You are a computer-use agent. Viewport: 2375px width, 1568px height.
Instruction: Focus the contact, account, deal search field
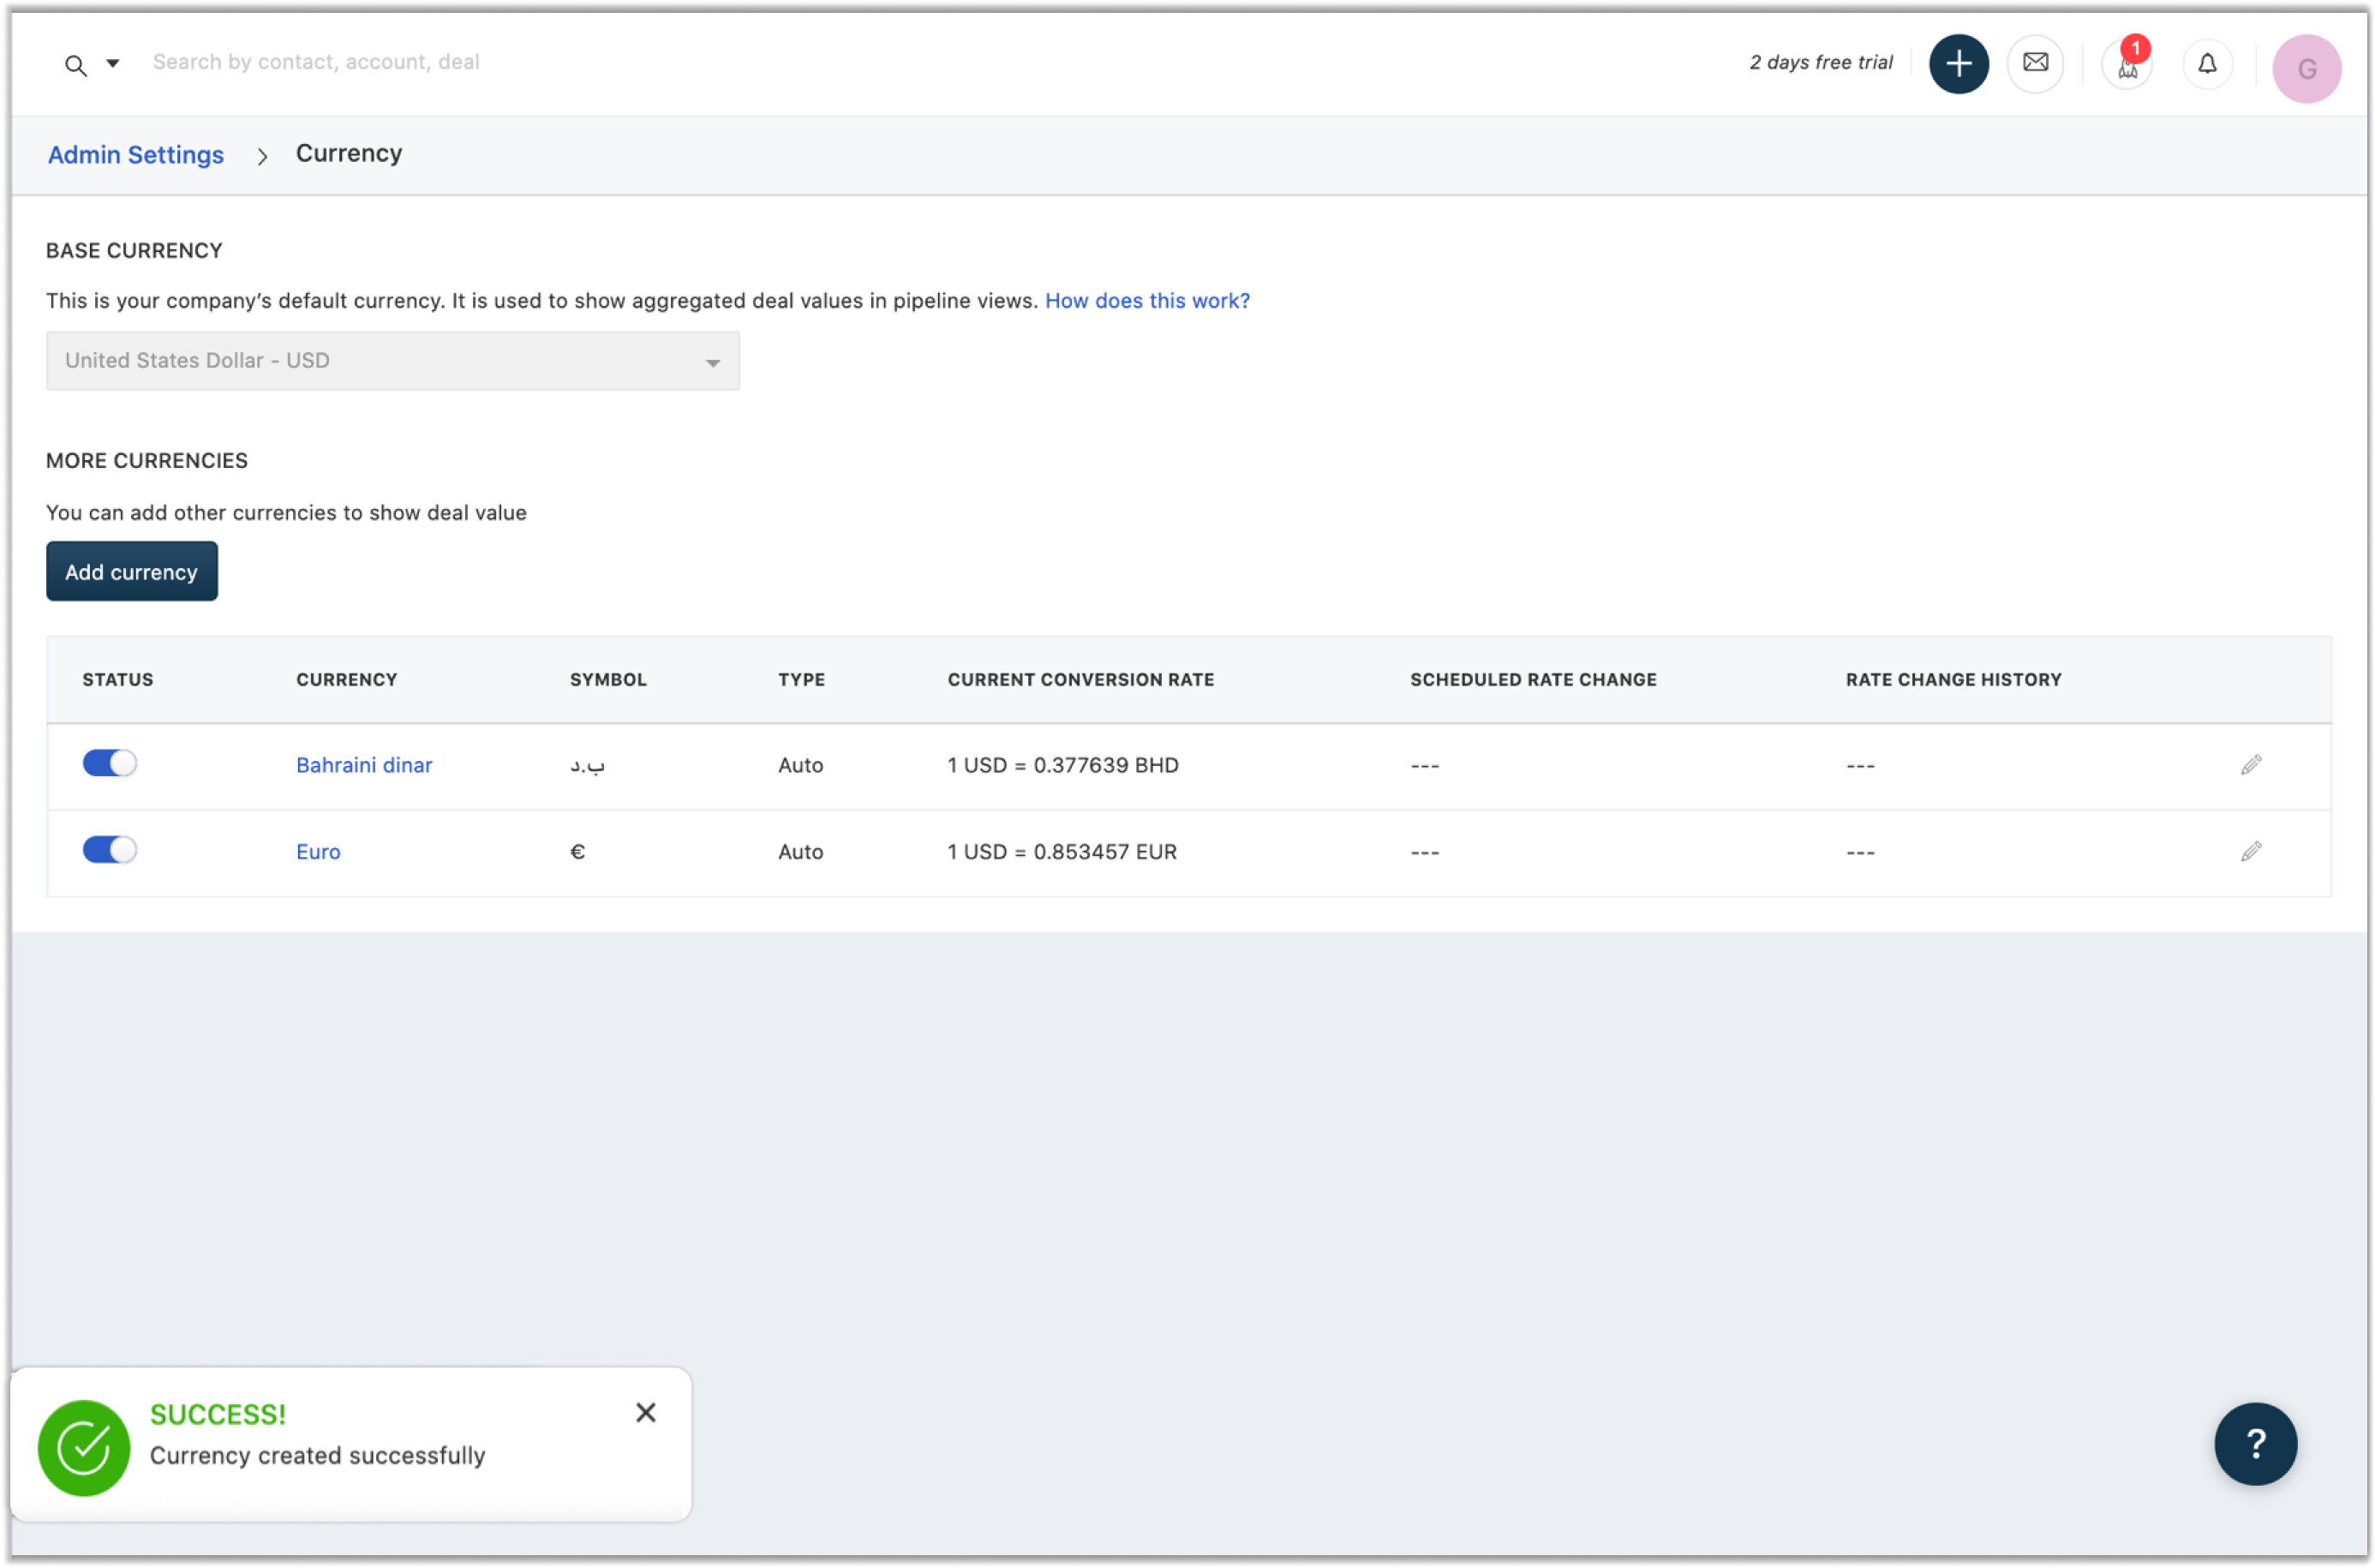[x=316, y=62]
